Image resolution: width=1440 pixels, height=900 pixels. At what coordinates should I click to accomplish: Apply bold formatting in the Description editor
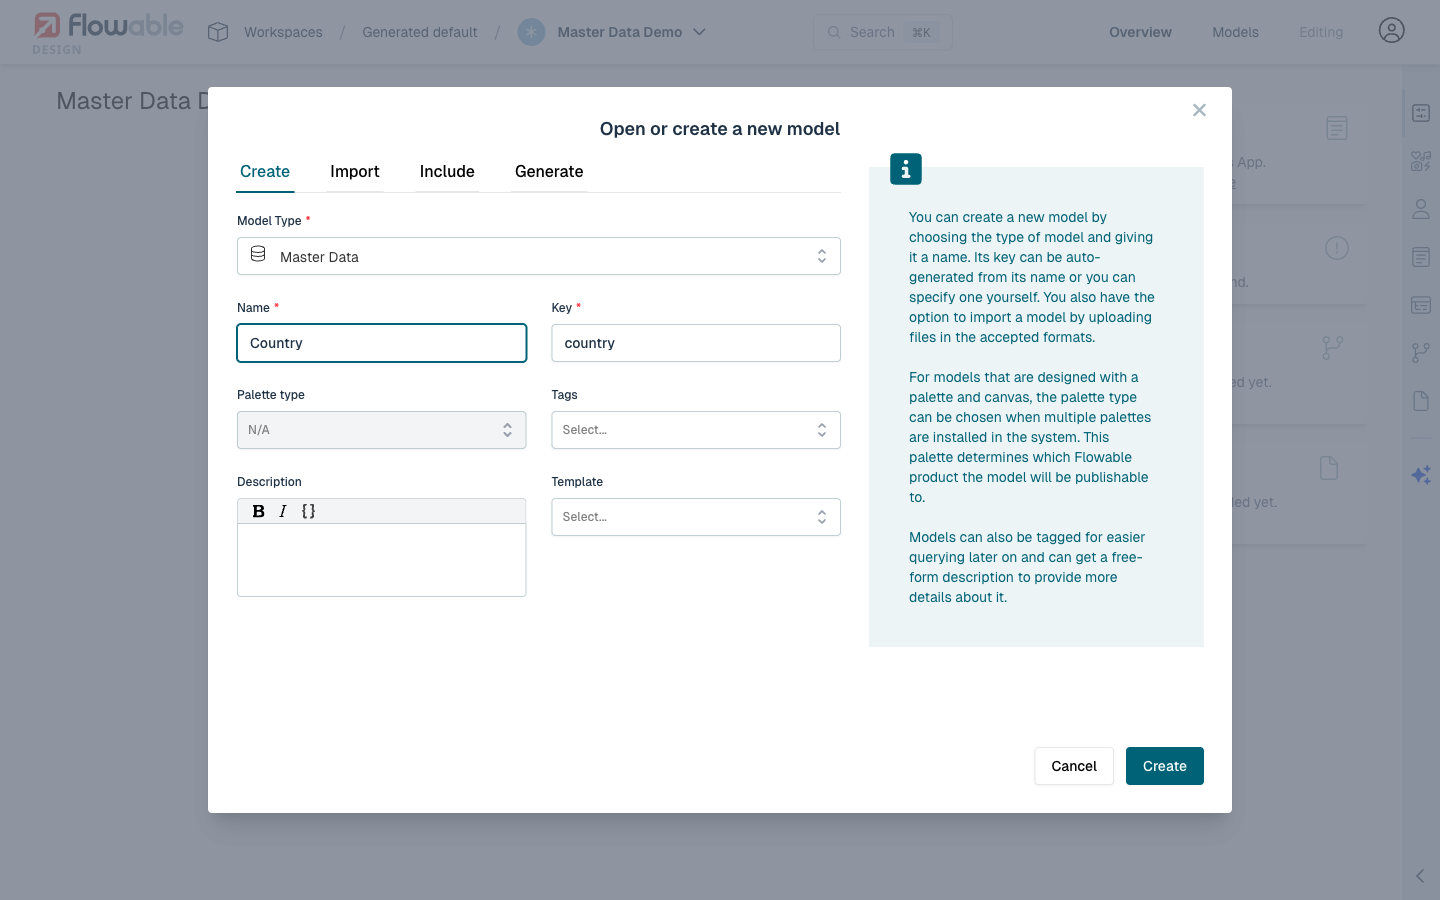pyautogui.click(x=259, y=511)
